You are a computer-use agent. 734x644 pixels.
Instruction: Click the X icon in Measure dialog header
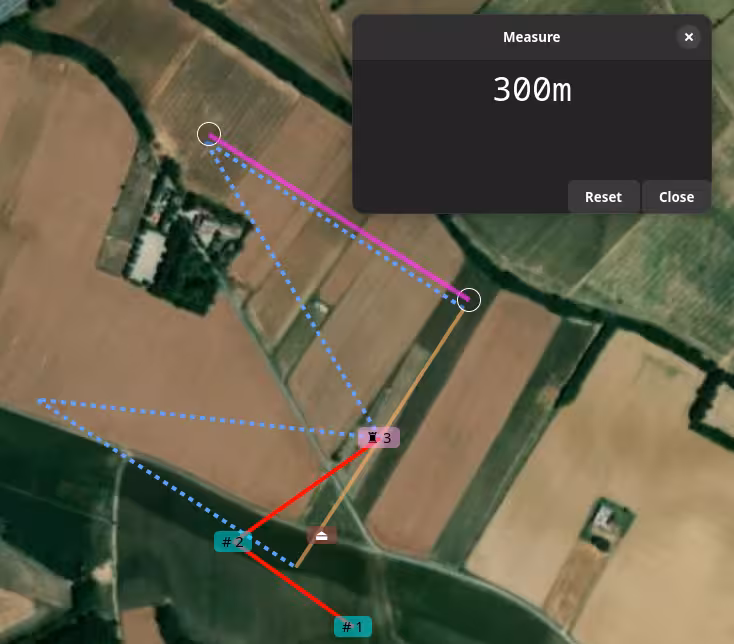click(688, 37)
